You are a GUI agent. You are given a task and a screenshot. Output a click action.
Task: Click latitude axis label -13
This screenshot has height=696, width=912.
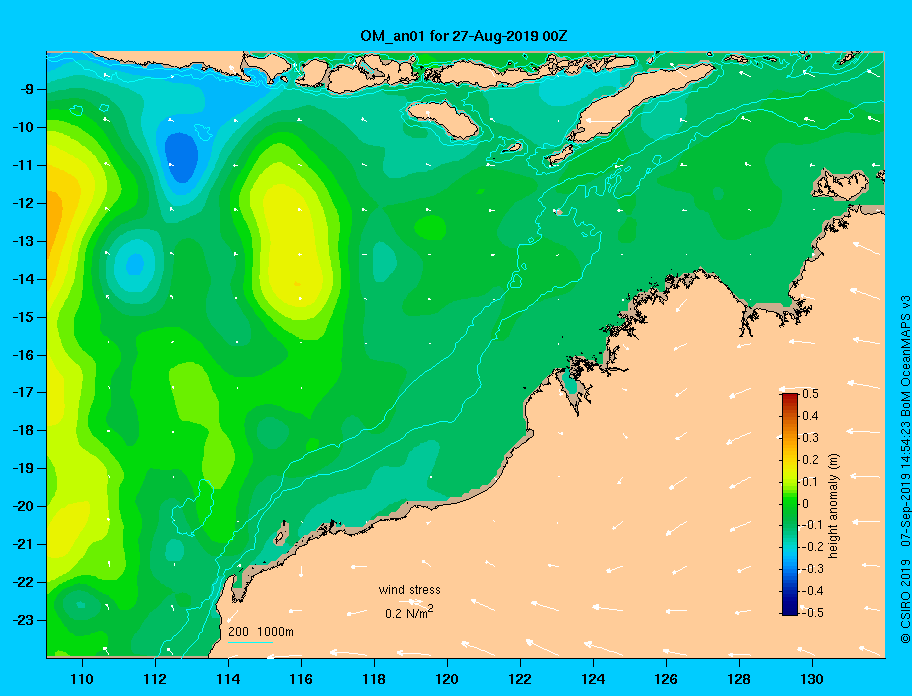tap(23, 241)
